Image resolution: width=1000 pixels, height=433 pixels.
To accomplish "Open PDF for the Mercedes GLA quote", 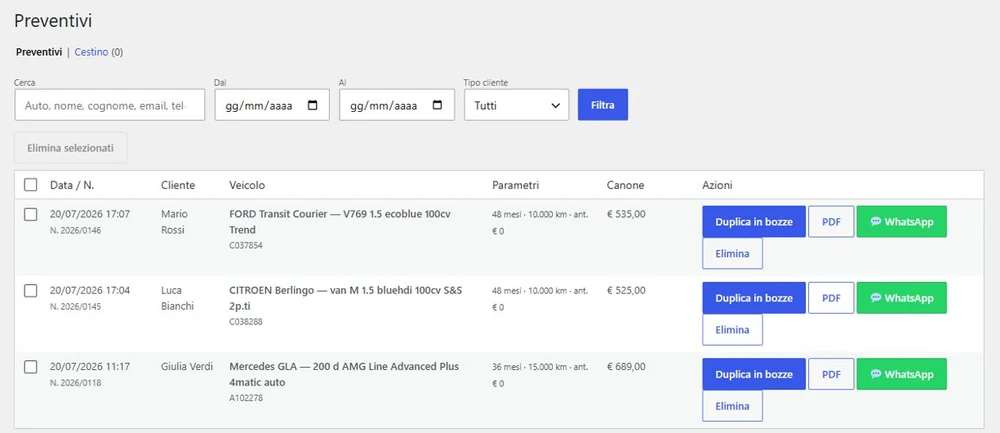I will (x=831, y=374).
